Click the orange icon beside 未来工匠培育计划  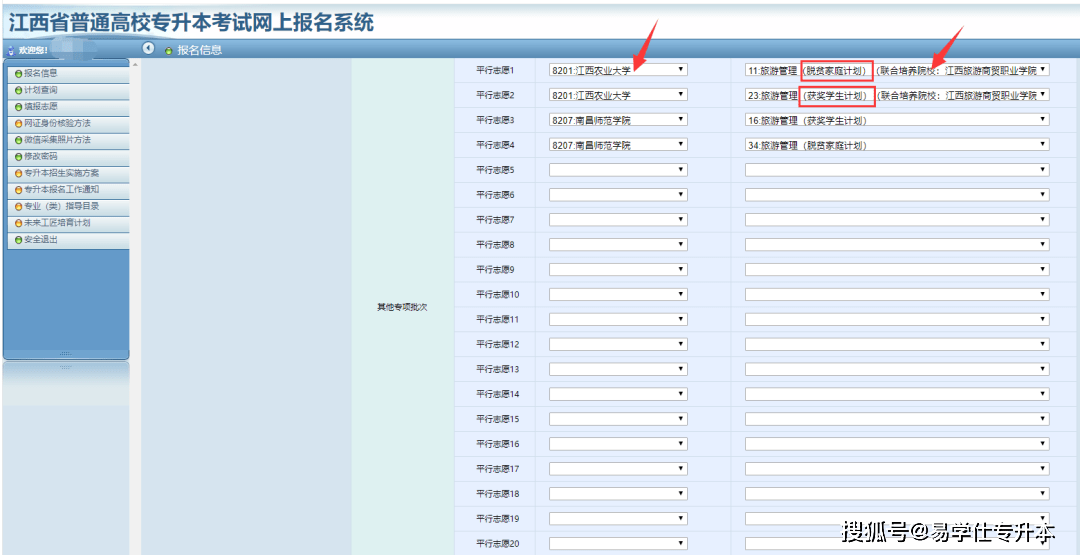[x=19, y=223]
